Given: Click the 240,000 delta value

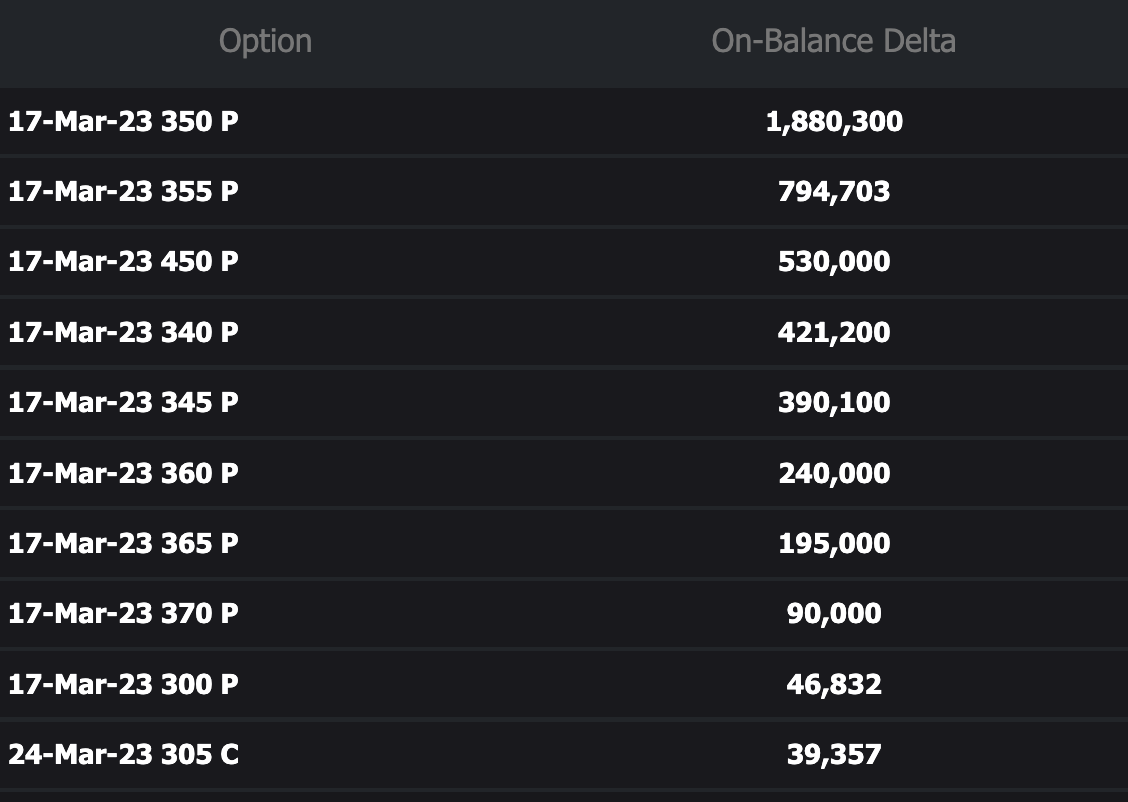Looking at the screenshot, I should (834, 473).
